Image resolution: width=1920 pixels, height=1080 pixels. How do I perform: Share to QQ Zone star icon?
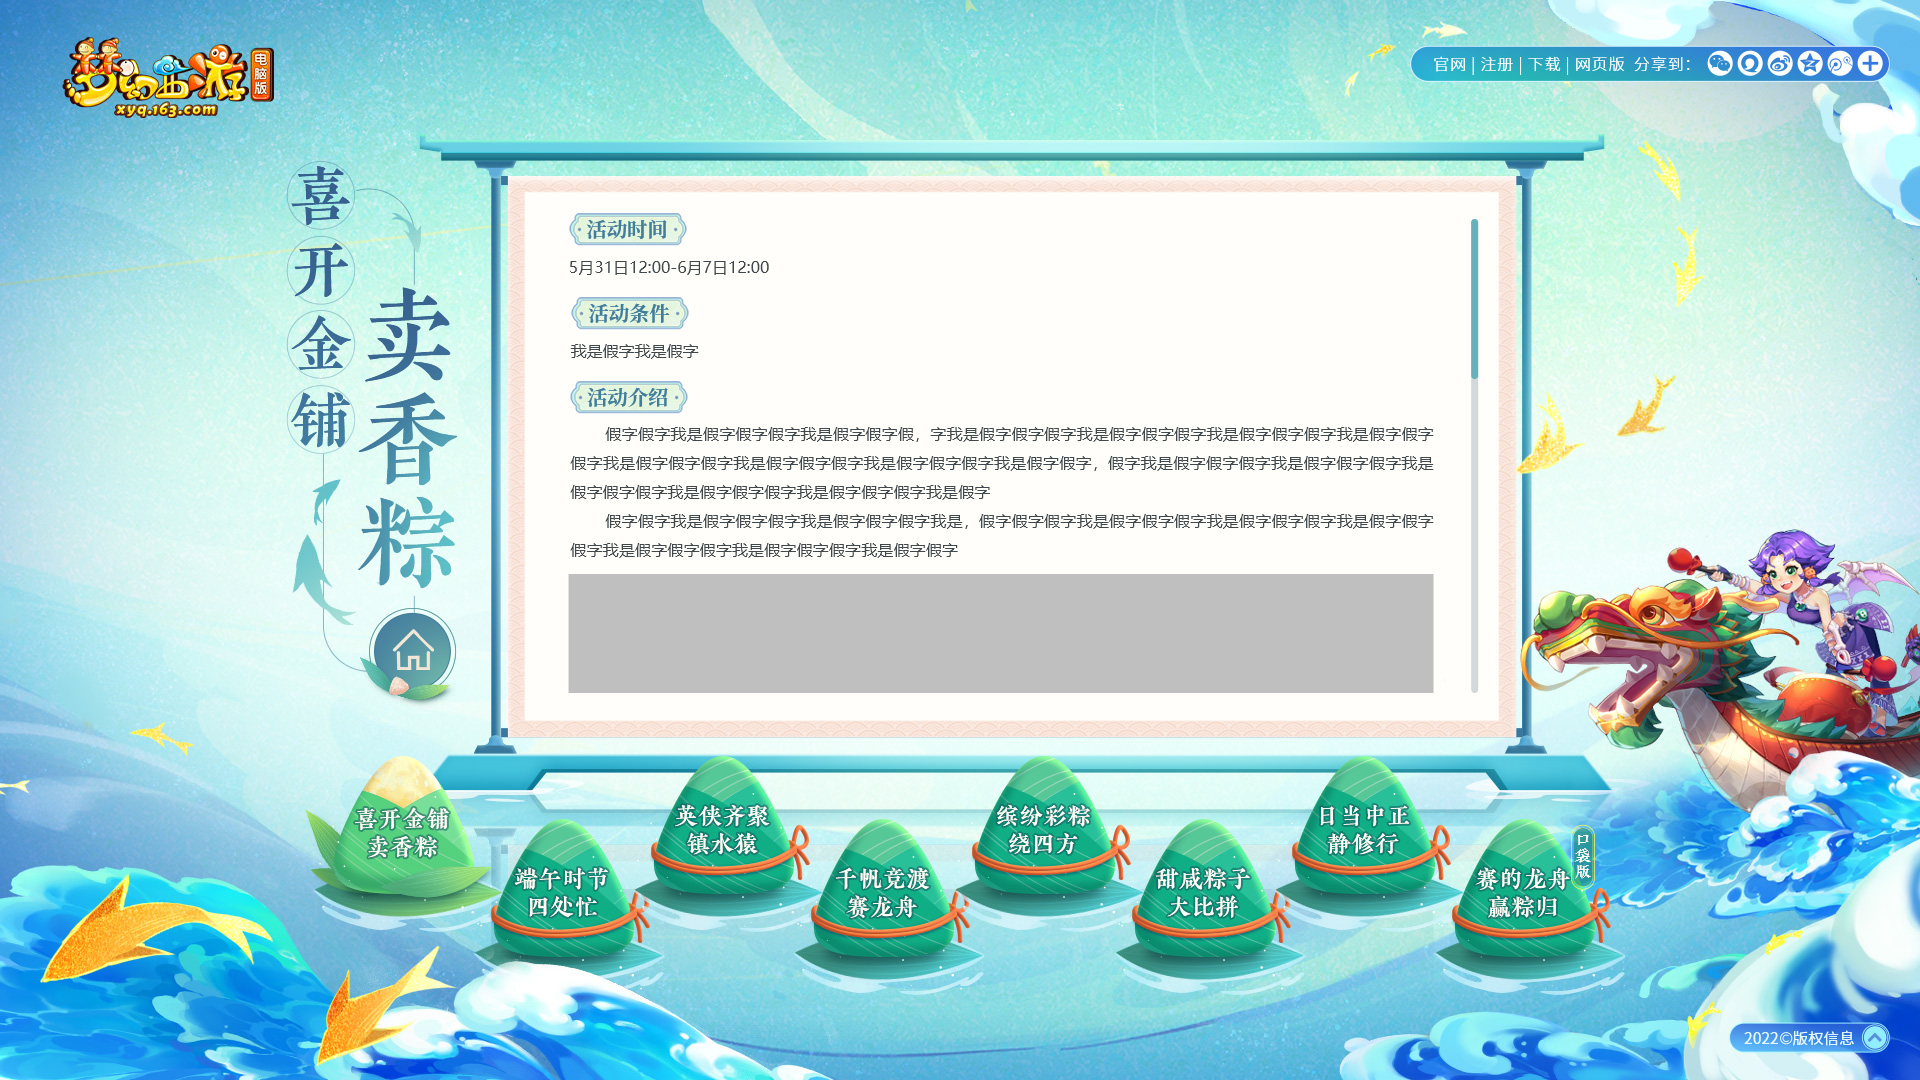tap(1809, 64)
